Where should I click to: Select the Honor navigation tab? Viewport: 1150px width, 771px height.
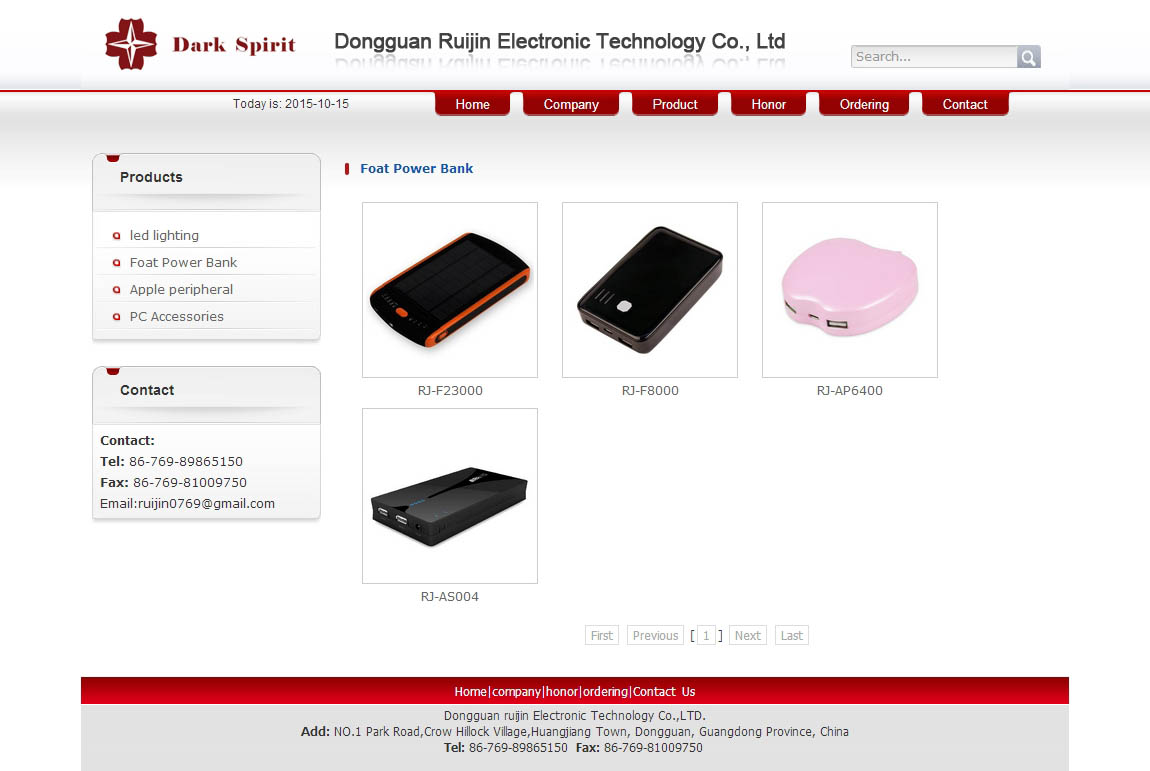click(768, 104)
